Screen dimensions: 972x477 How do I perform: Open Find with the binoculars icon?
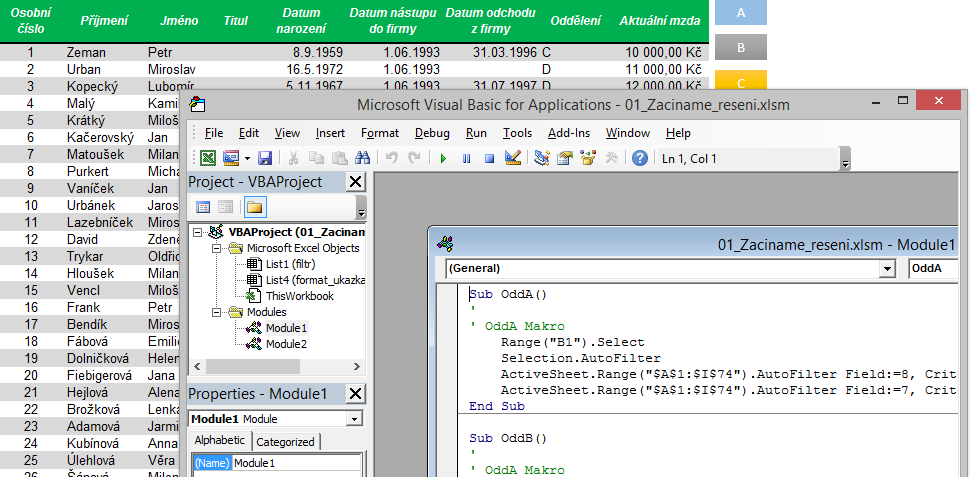pos(362,158)
